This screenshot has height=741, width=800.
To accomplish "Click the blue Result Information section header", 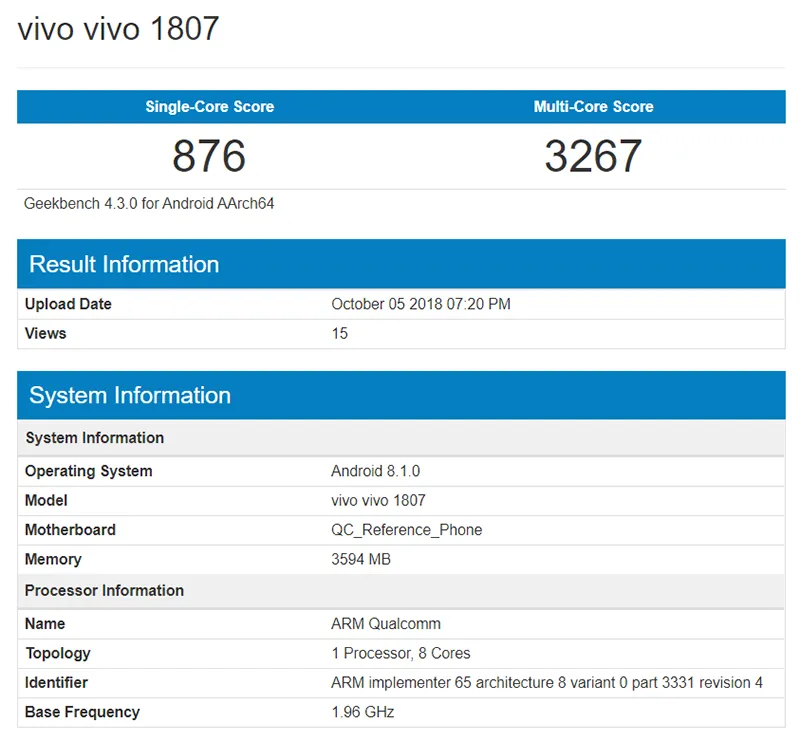I will point(124,264).
